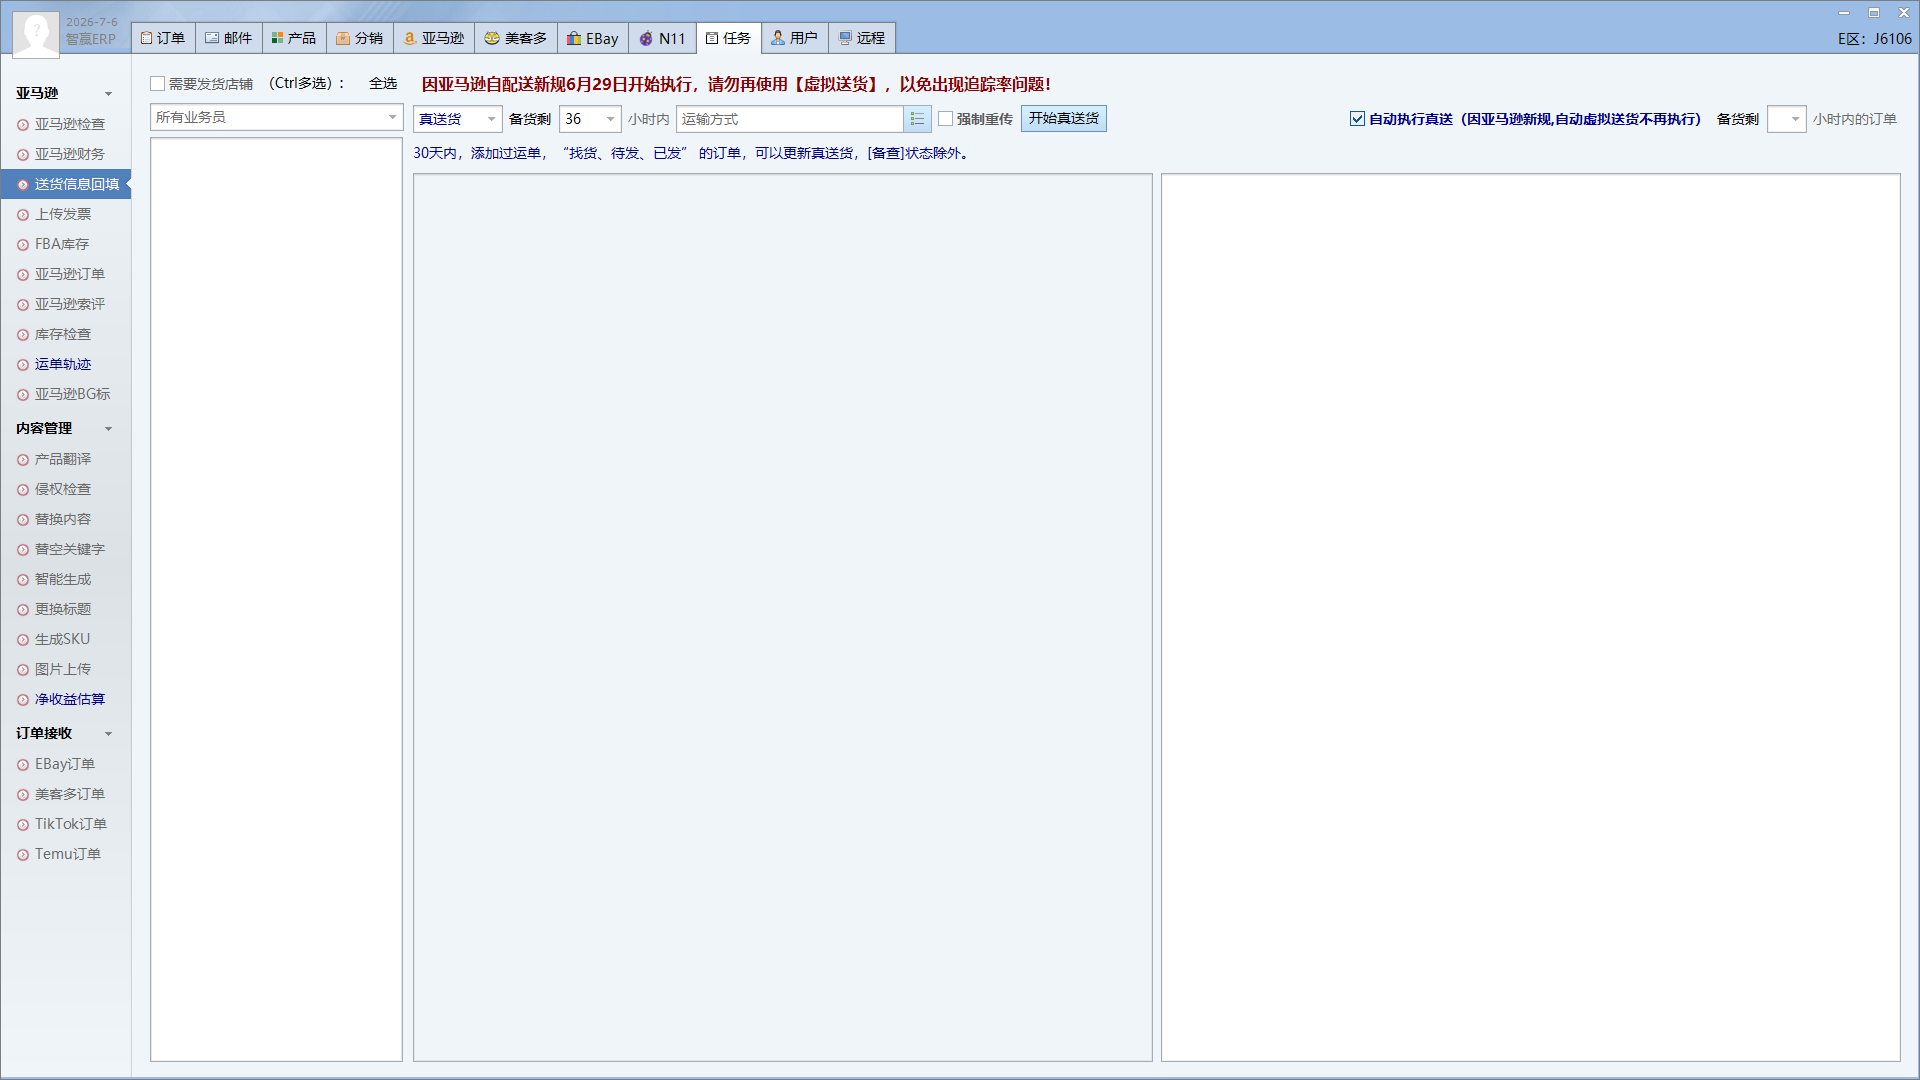The width and height of the screenshot is (1920, 1080).
Task: Collapse the 内容管理 sidebar section
Action: point(108,429)
